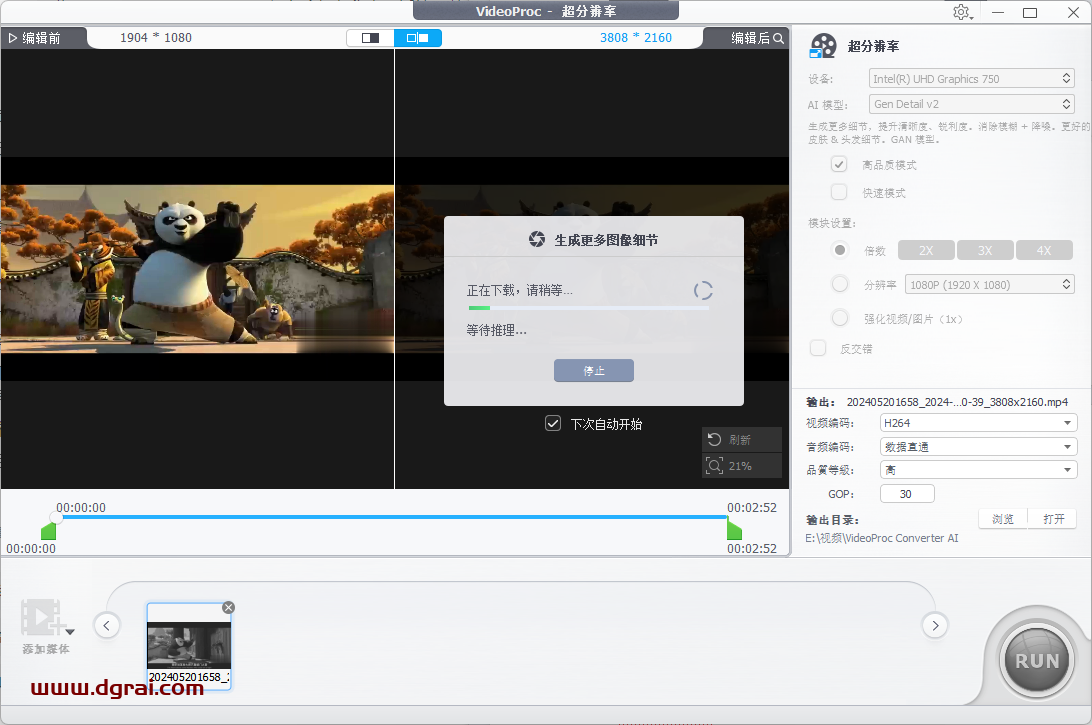
Task: Click the timeline playhead handle
Action: [x=56, y=517]
